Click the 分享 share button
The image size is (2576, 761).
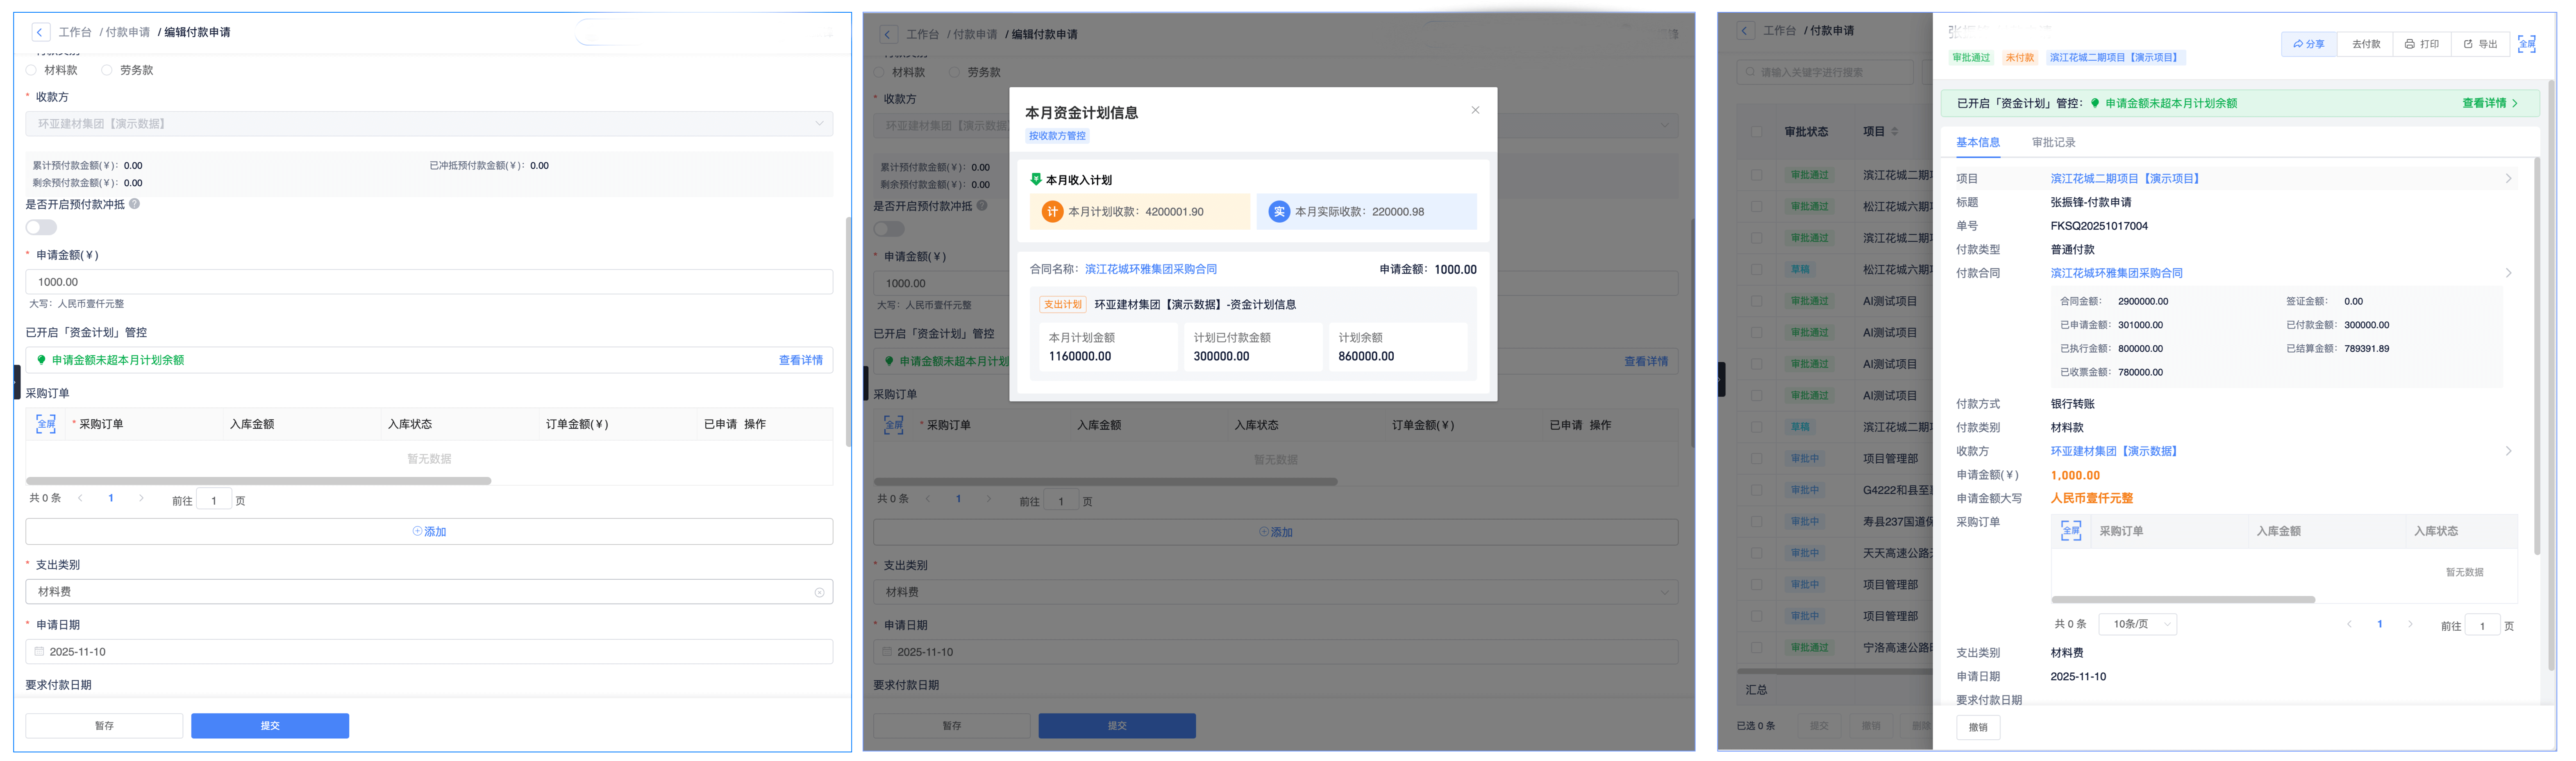click(x=2308, y=44)
